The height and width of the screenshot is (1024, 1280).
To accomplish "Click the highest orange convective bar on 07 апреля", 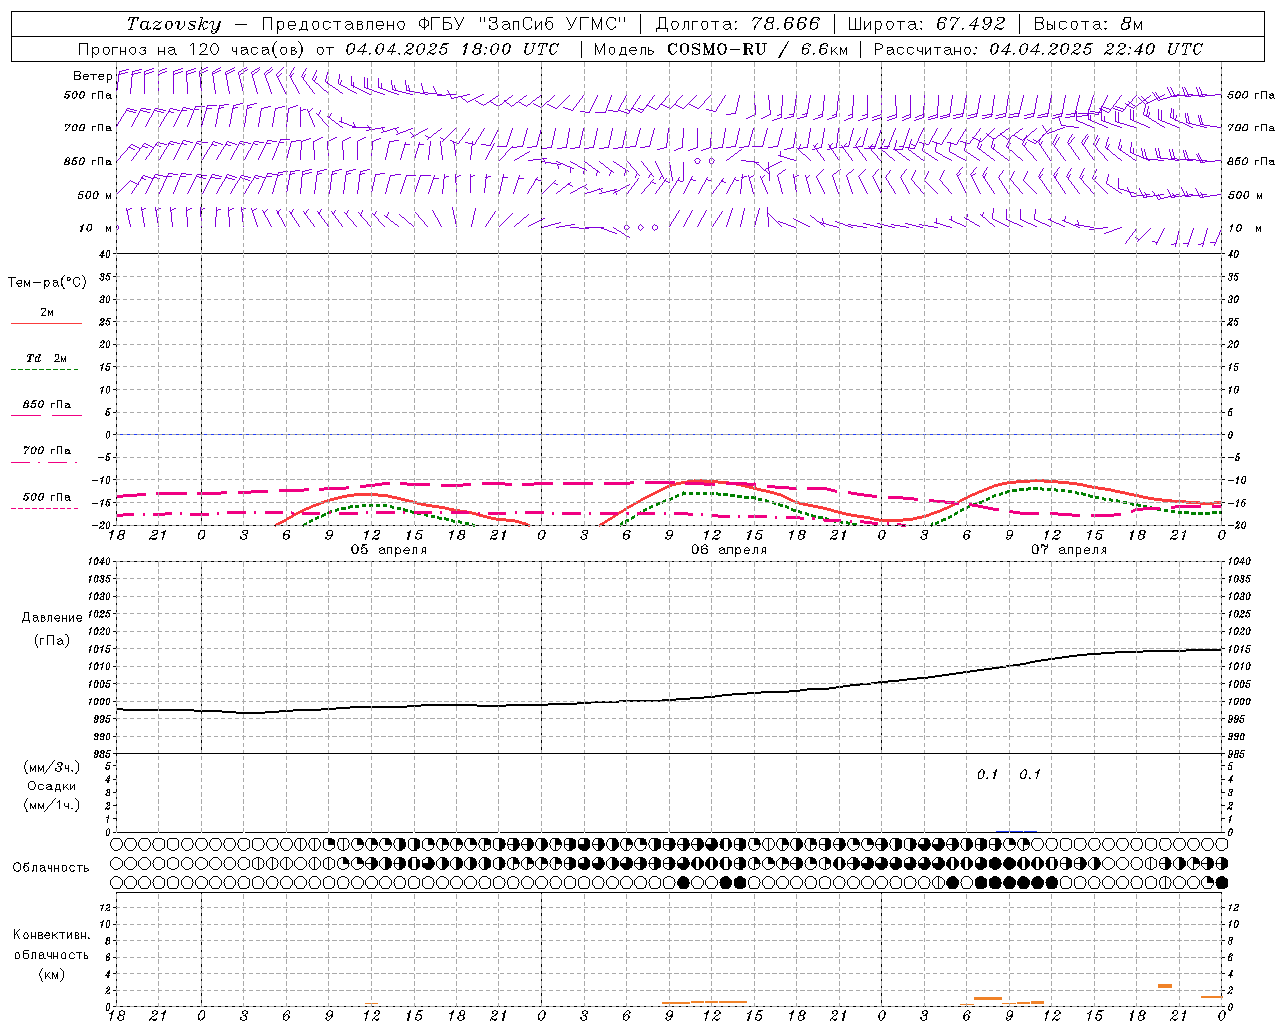I will 1165,986.
